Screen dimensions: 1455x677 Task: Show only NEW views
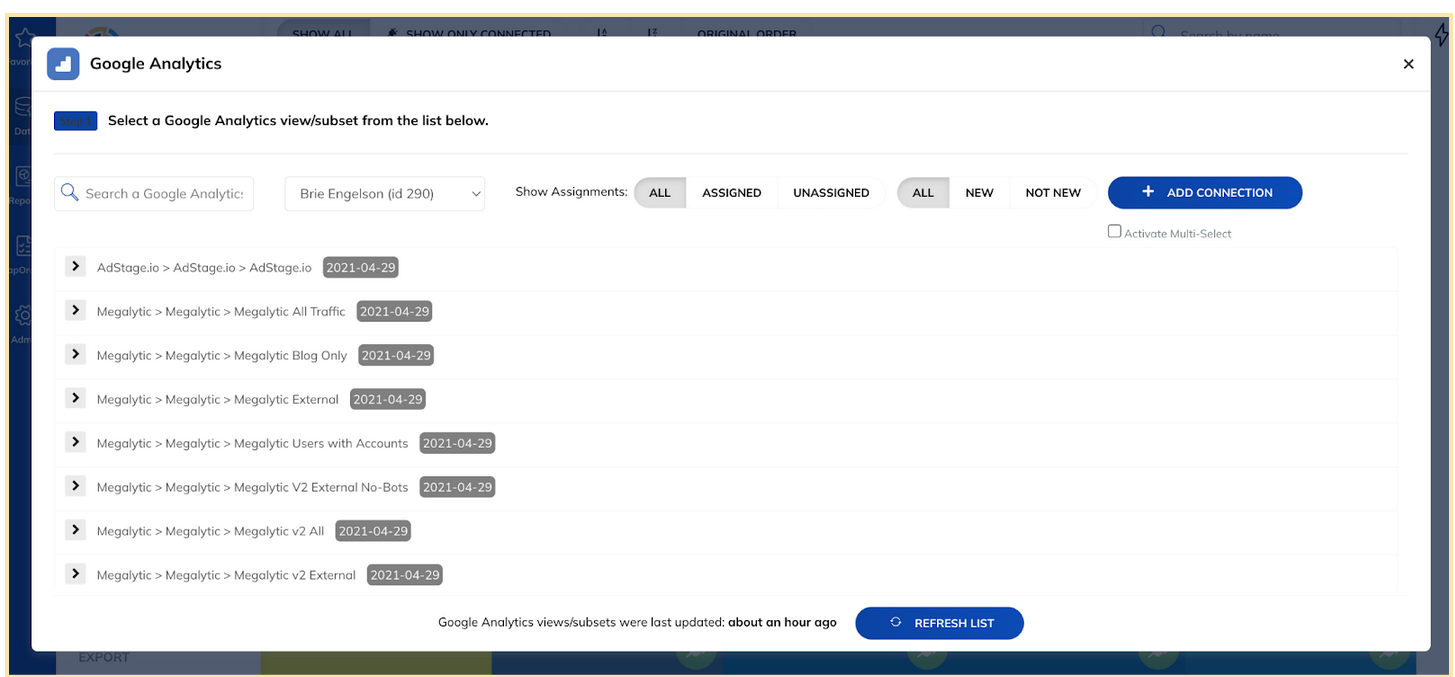pyautogui.click(x=979, y=193)
